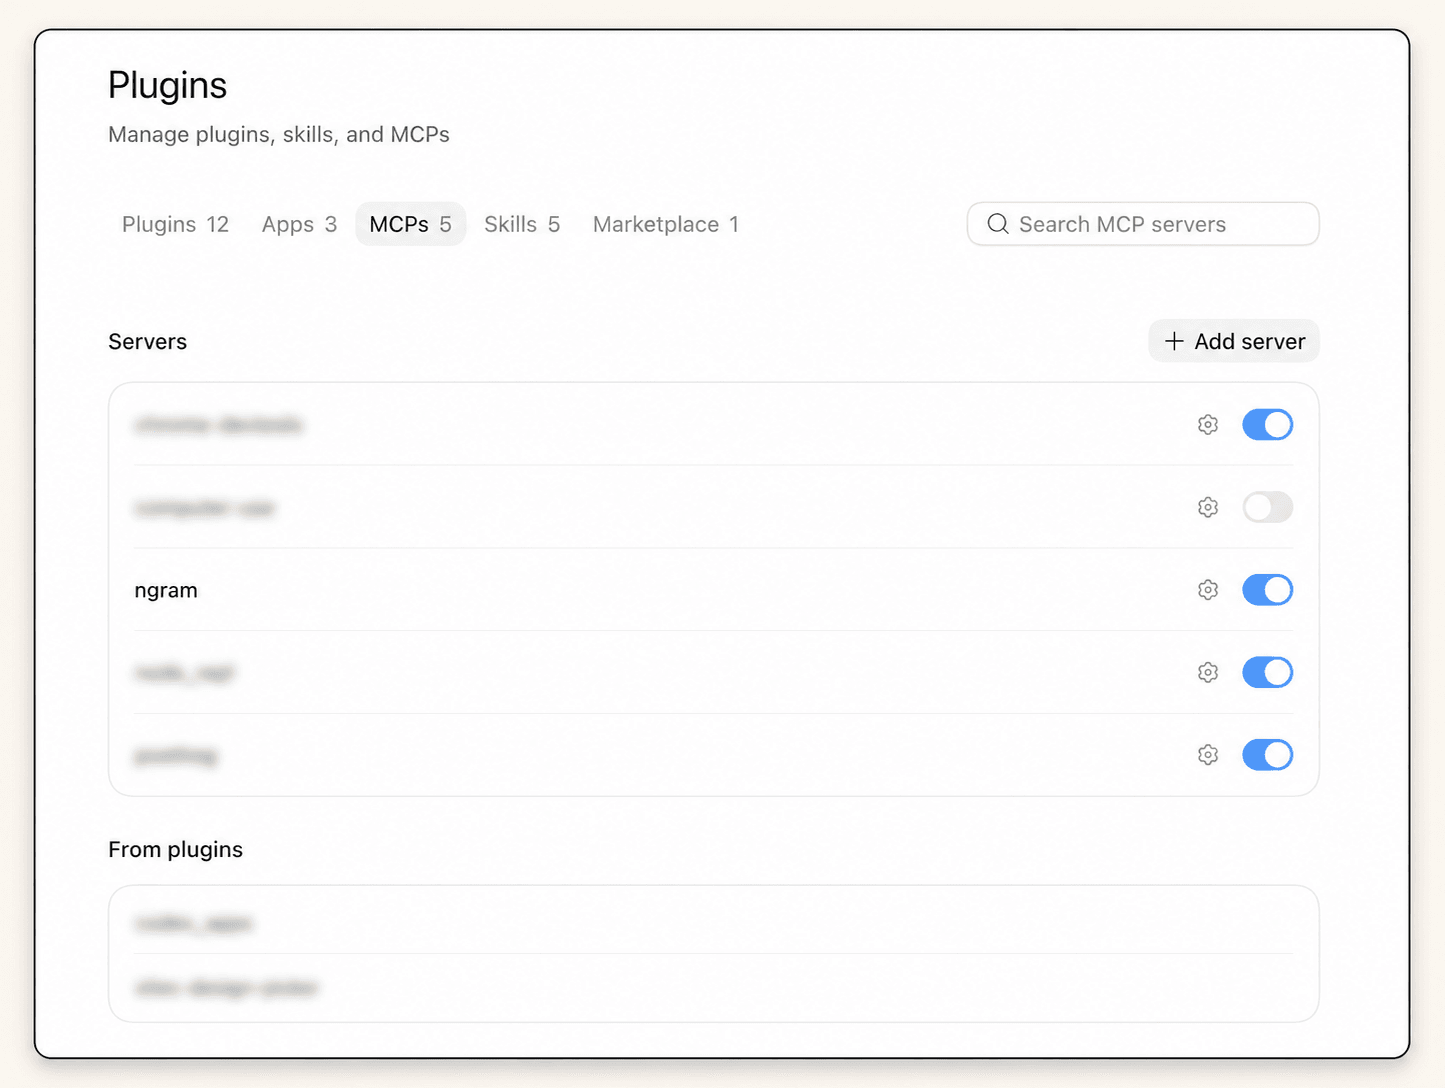Go to the Skills 5 tab
The image size is (1445, 1088).
click(522, 224)
